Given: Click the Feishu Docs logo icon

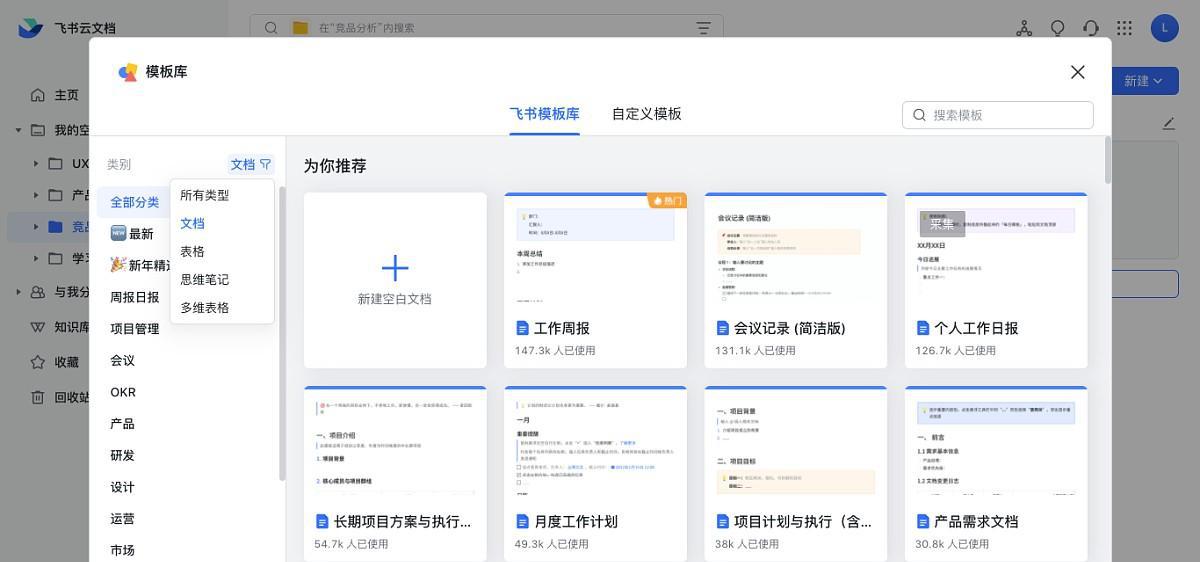Looking at the screenshot, I should 31,28.
